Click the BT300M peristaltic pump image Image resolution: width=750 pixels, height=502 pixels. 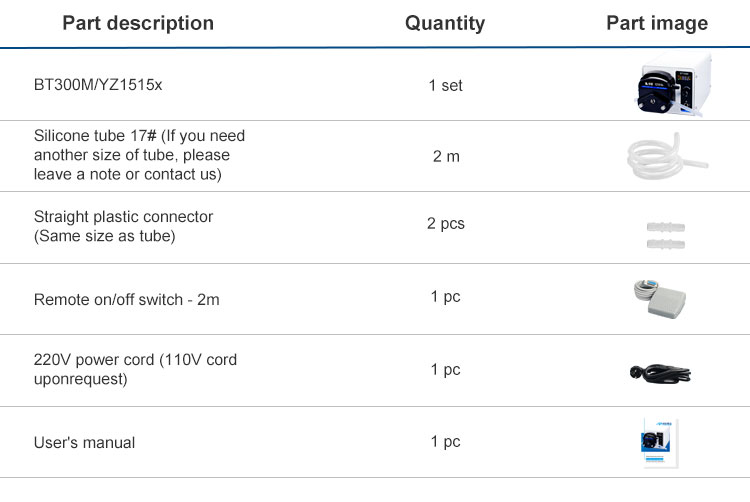click(673, 85)
